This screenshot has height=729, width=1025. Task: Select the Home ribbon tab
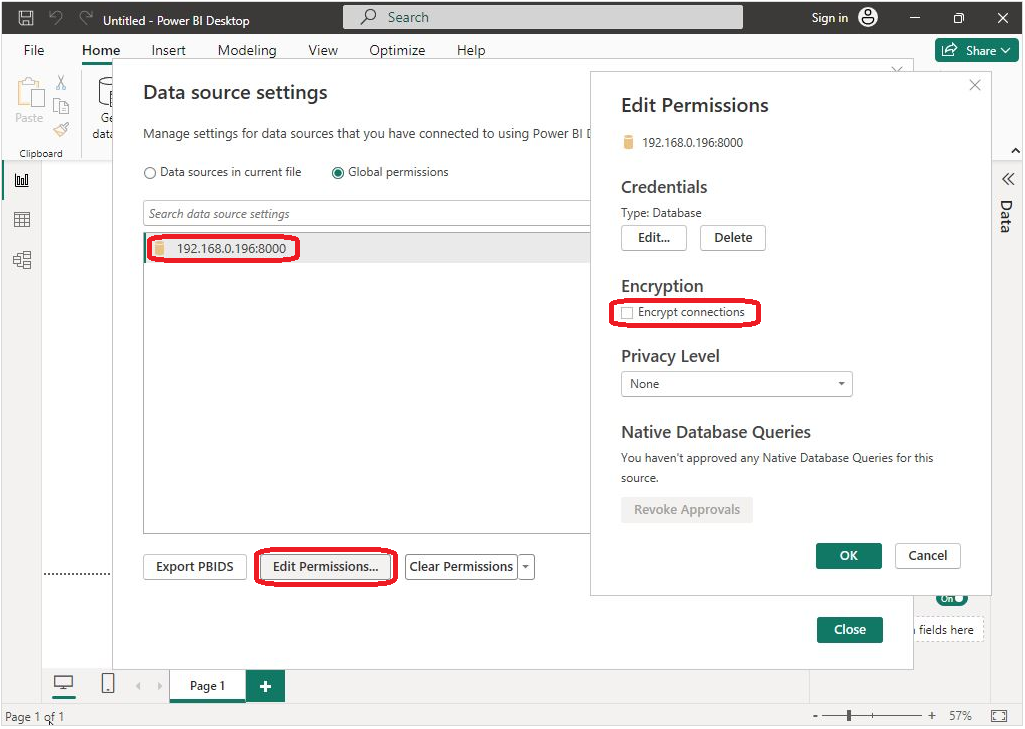101,50
